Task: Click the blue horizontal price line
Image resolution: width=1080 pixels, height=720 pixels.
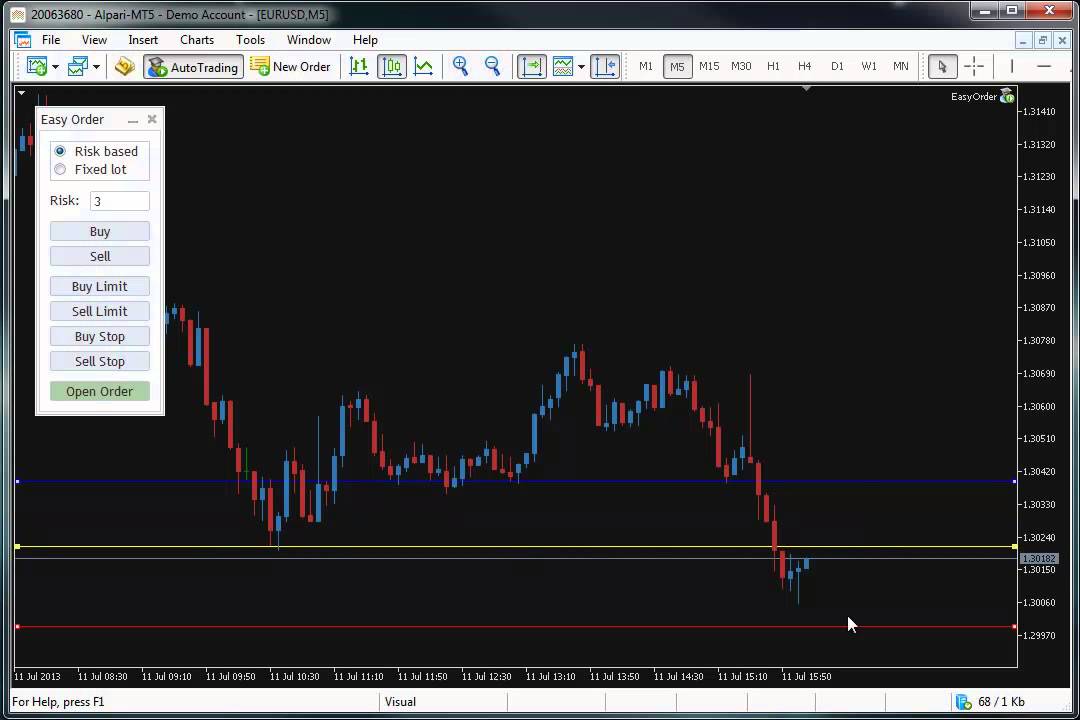Action: click(x=515, y=481)
